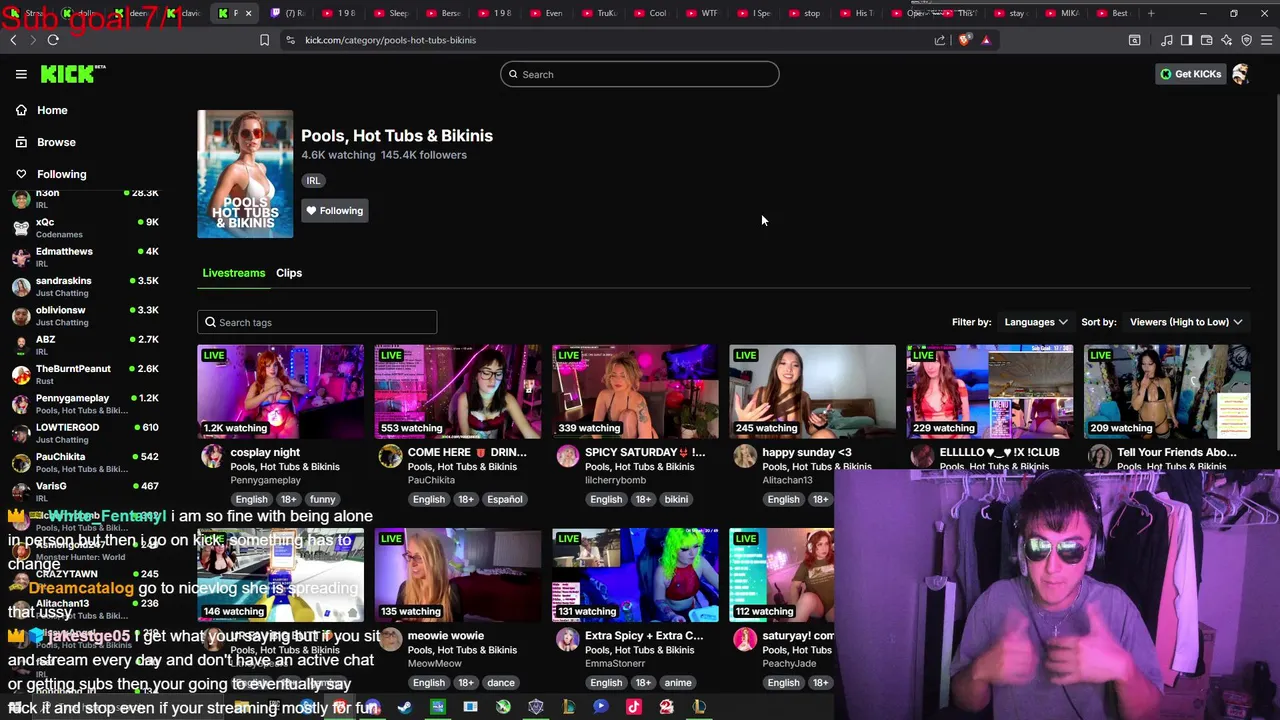This screenshot has height=720, width=1280.
Task: Open xQc channel in followed list
Action: pyautogui.click(x=85, y=228)
